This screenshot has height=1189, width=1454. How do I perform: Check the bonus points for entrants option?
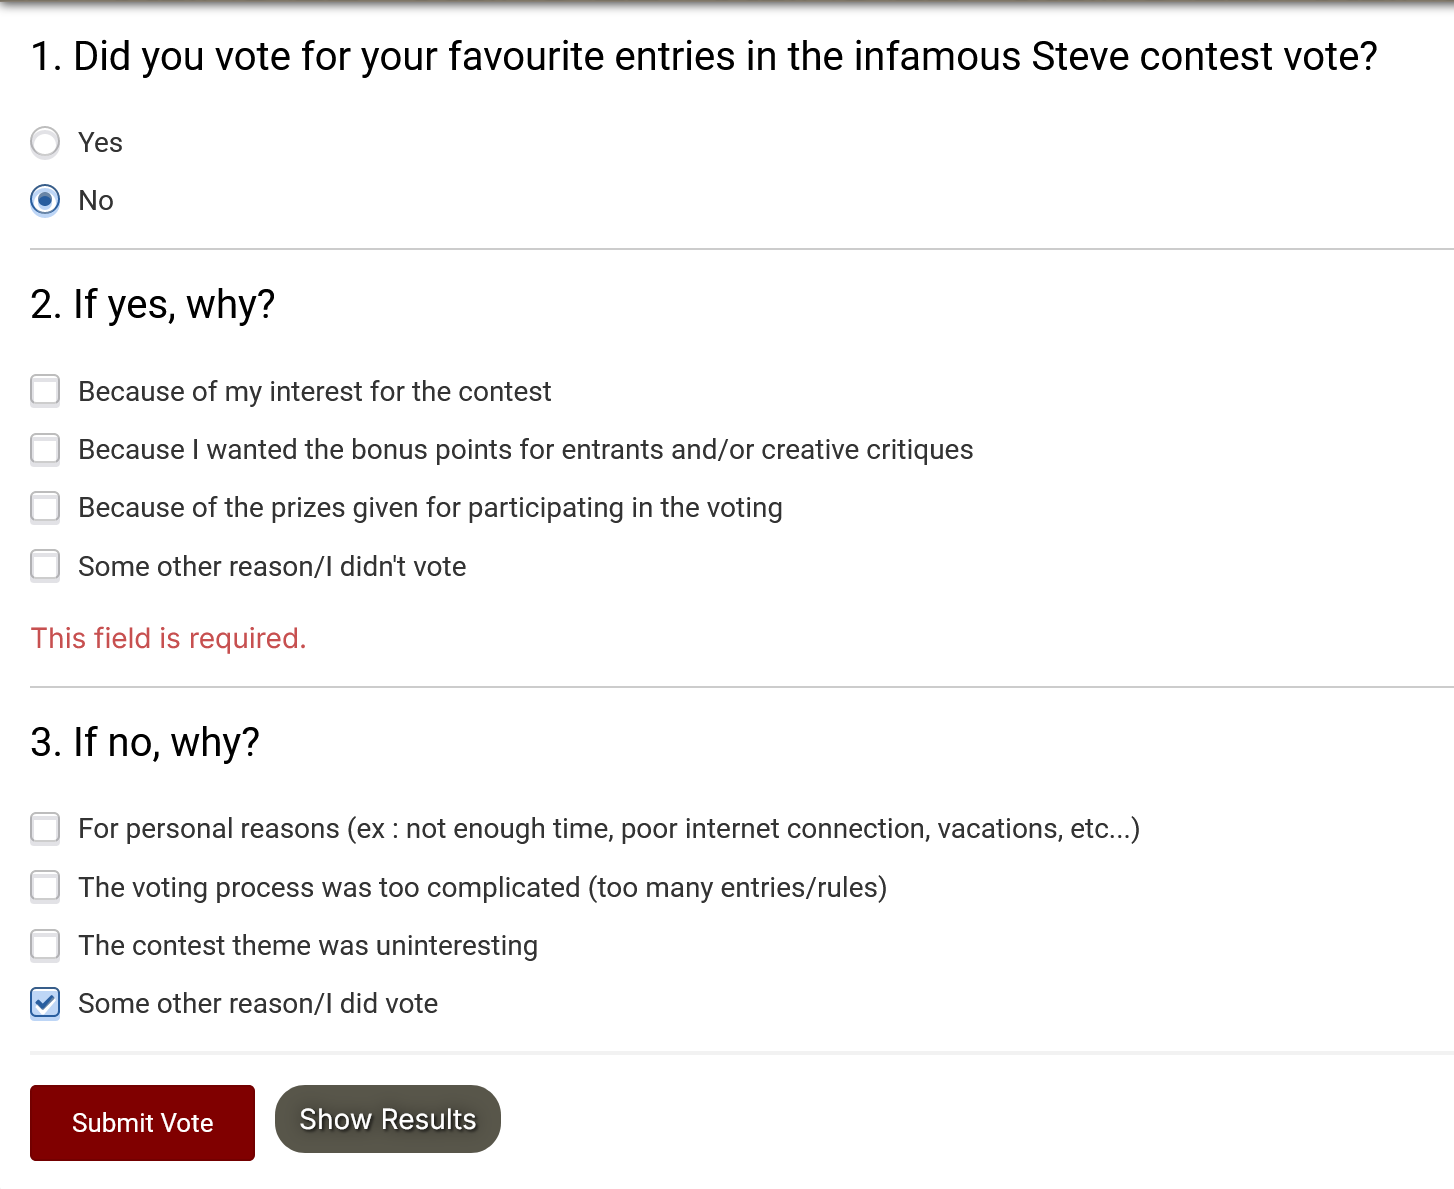[x=45, y=449]
